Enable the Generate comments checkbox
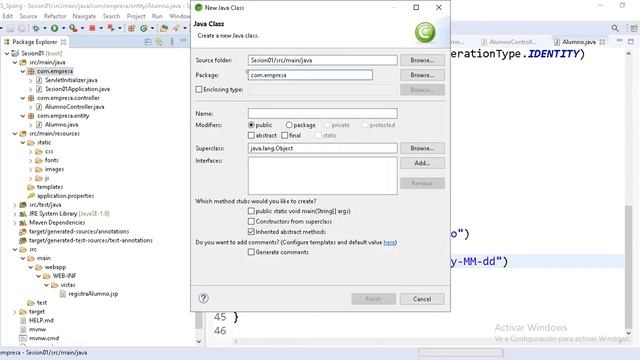This screenshot has width=640, height=360. click(x=251, y=252)
